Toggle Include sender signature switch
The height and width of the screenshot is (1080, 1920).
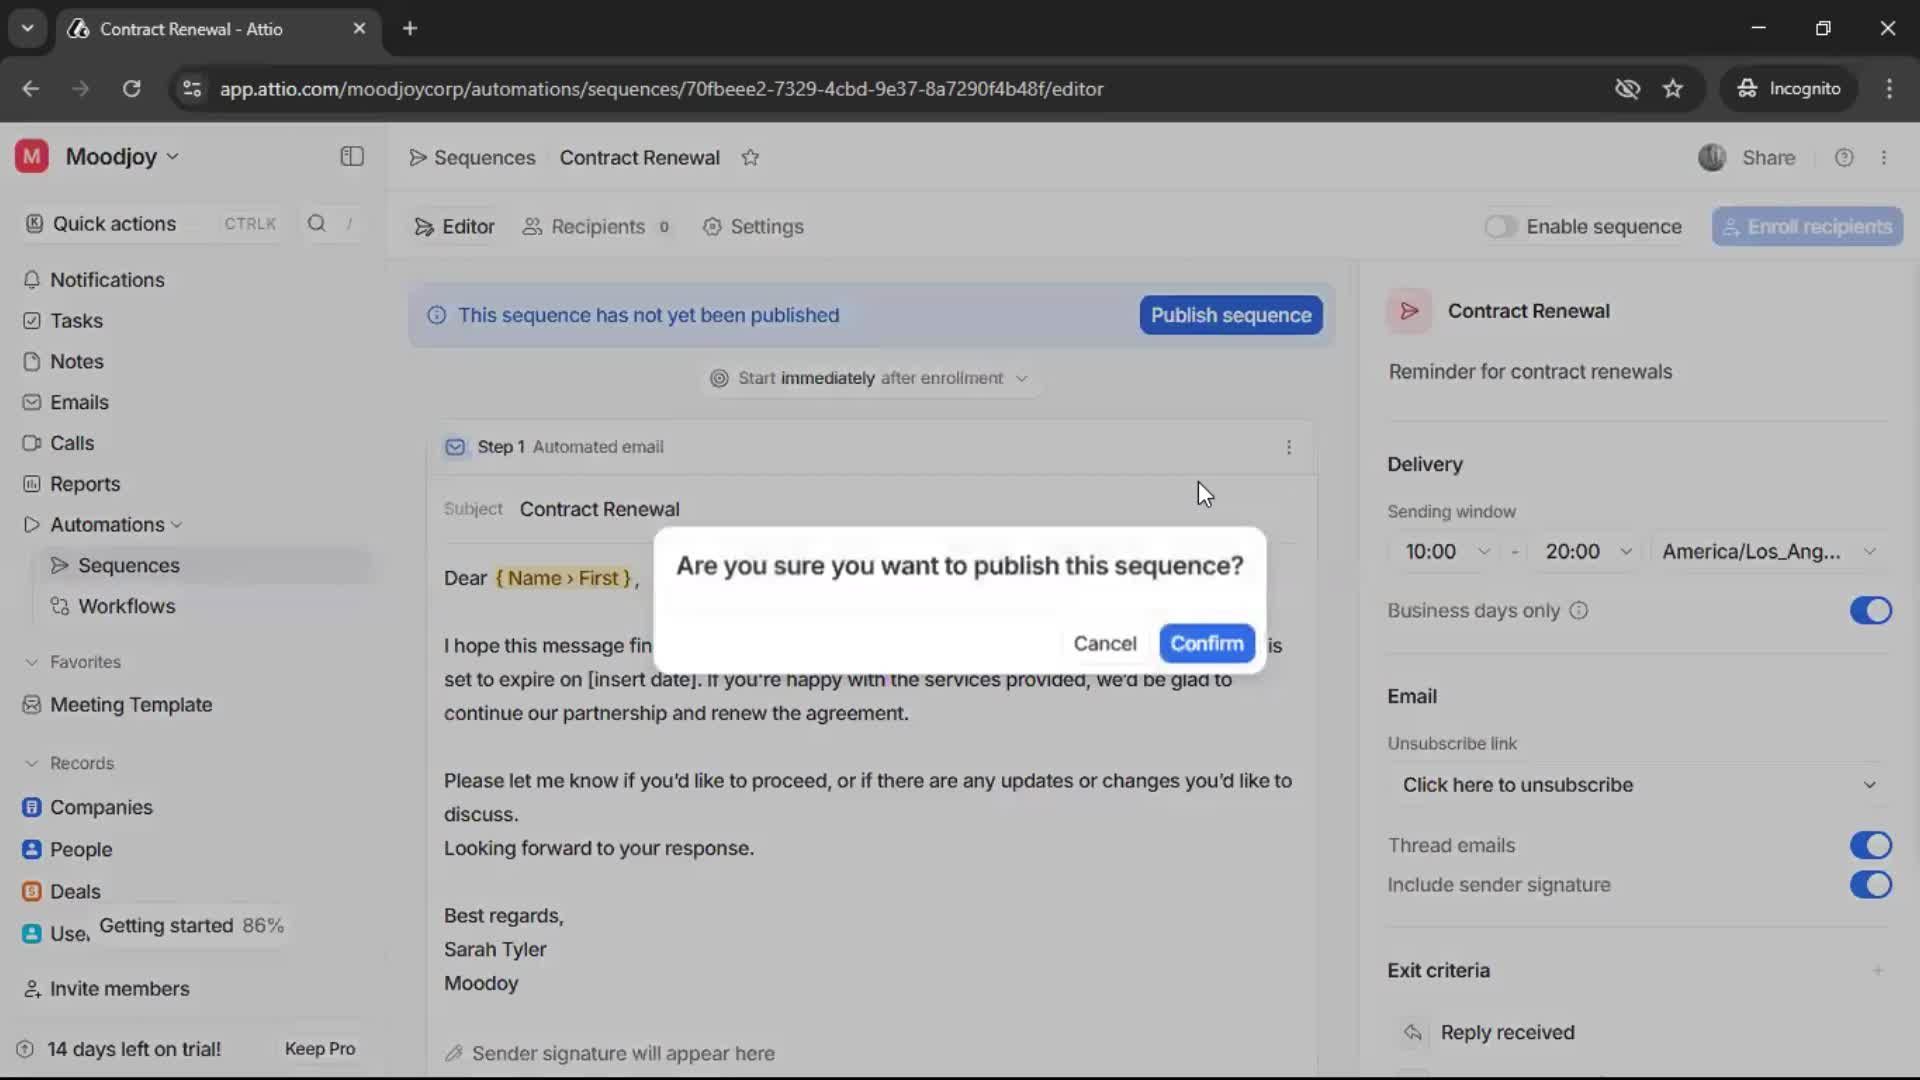point(1870,885)
